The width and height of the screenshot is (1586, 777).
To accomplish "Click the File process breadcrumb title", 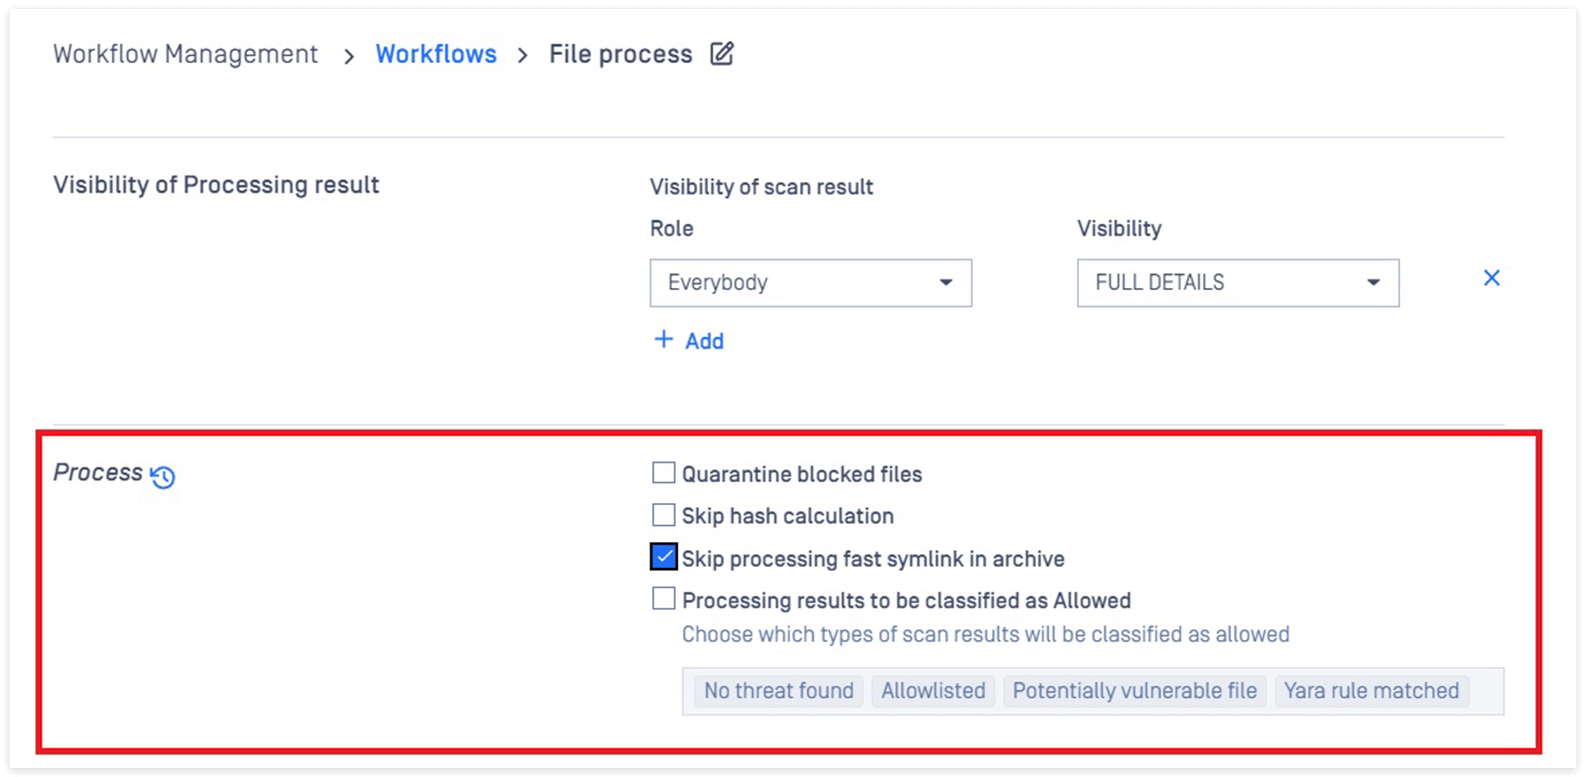I will 620,54.
